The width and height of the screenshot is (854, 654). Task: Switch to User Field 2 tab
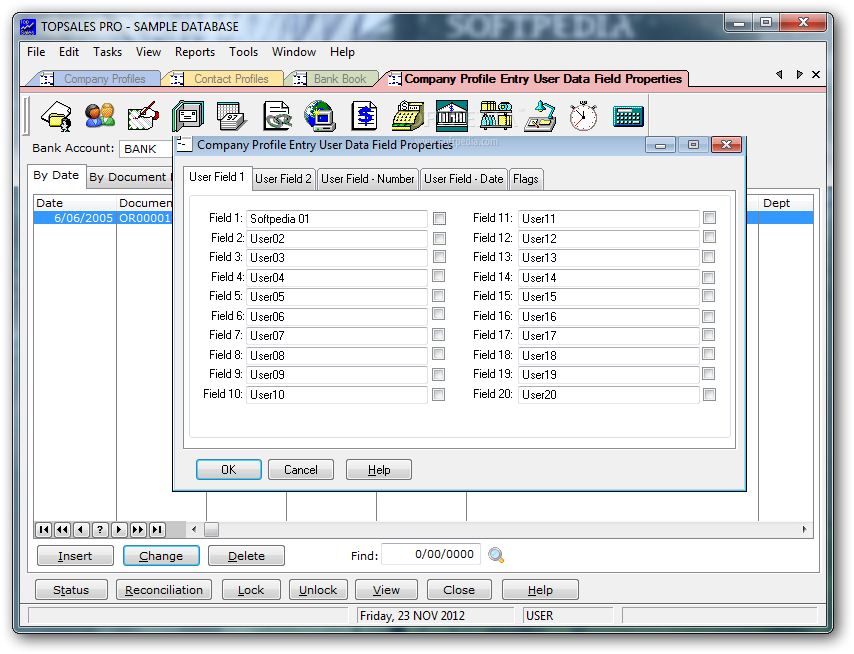283,179
